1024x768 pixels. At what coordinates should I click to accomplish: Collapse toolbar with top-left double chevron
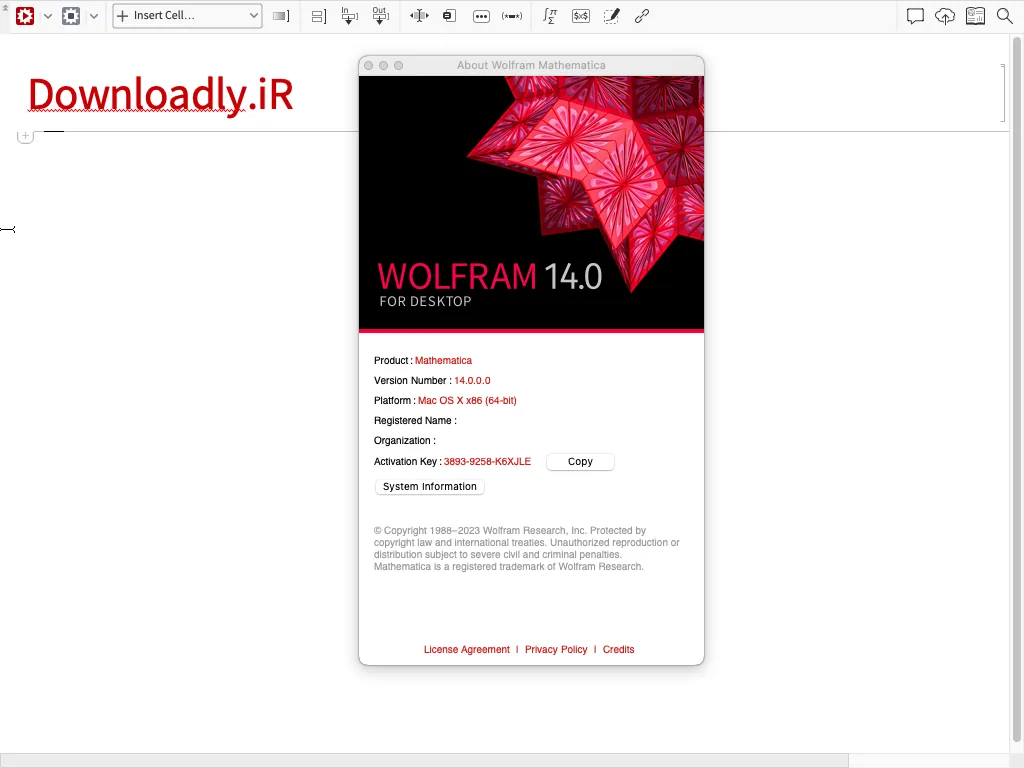(x=5, y=7)
